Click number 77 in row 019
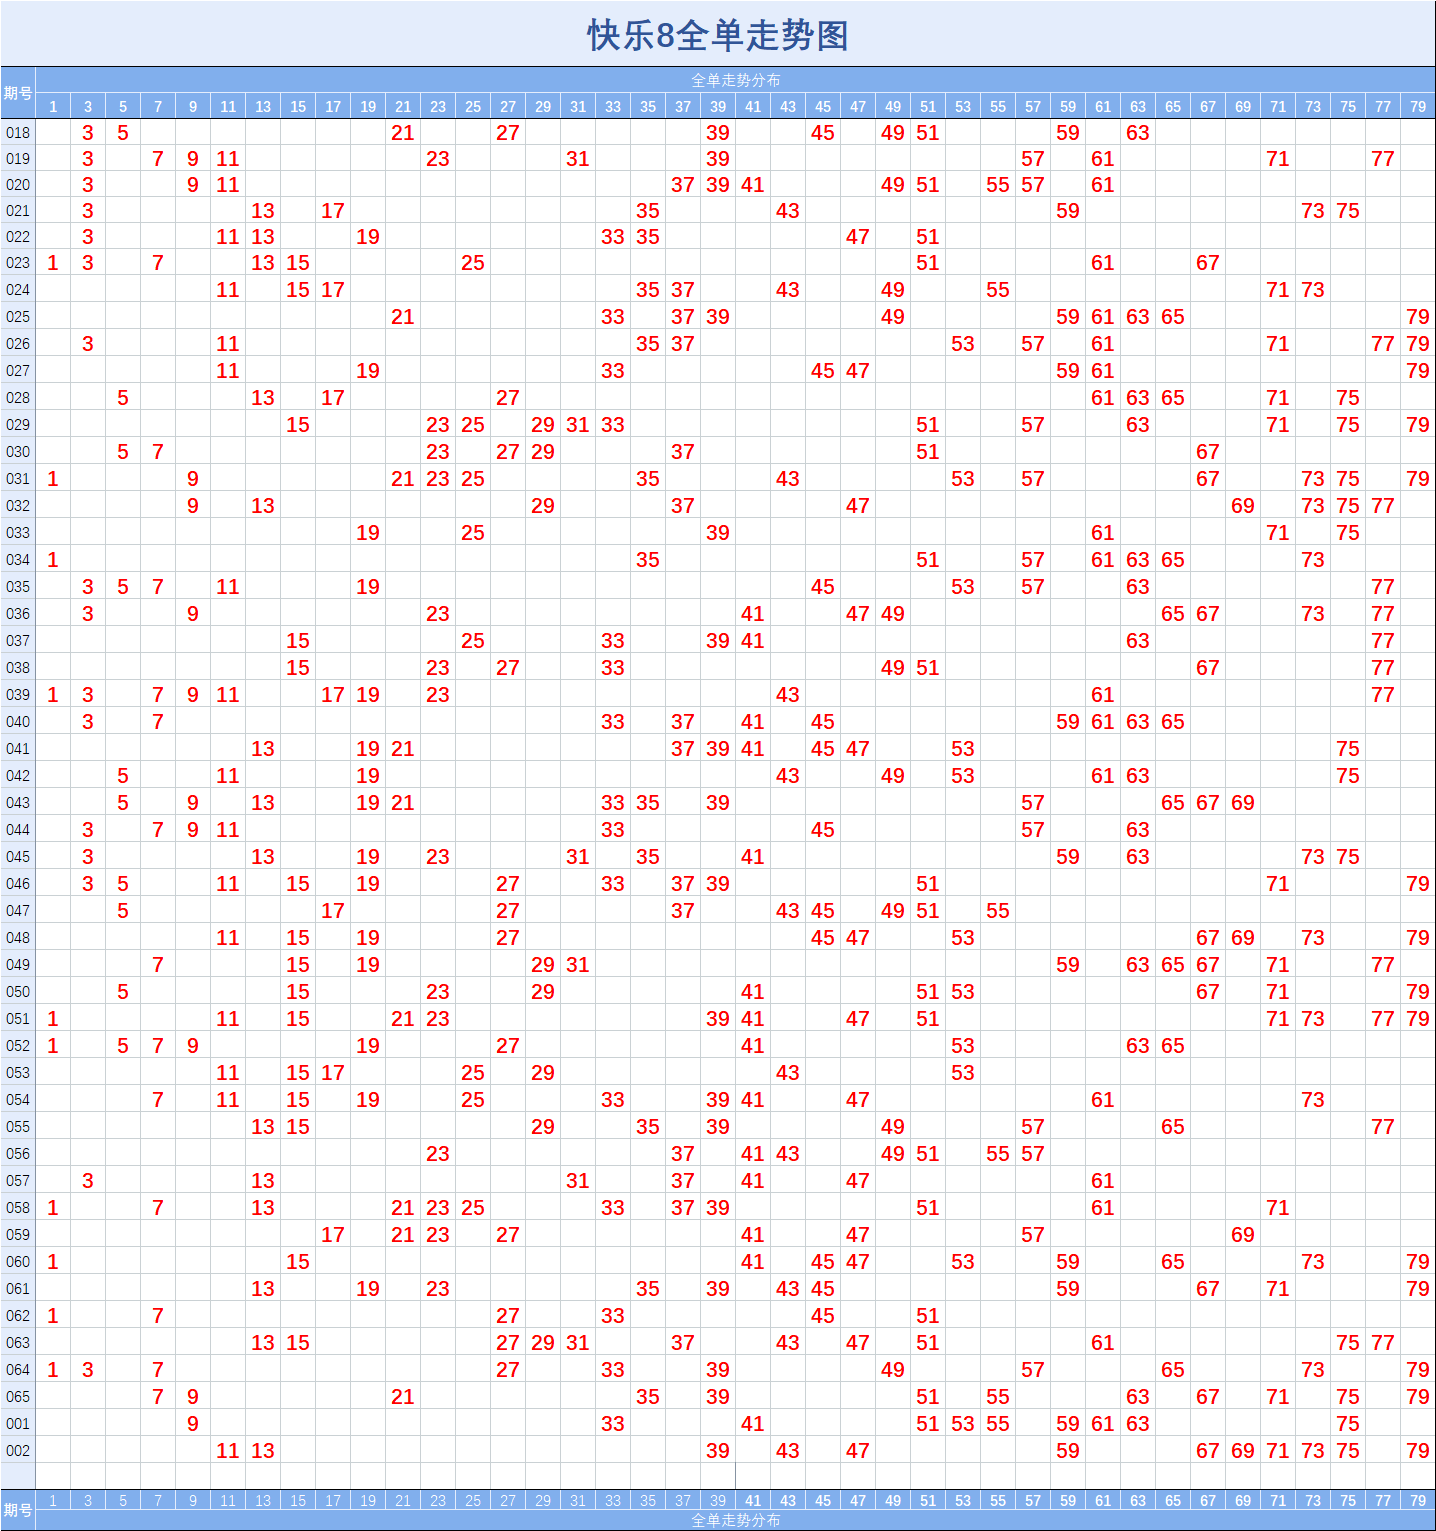1436x1531 pixels. 1383,158
